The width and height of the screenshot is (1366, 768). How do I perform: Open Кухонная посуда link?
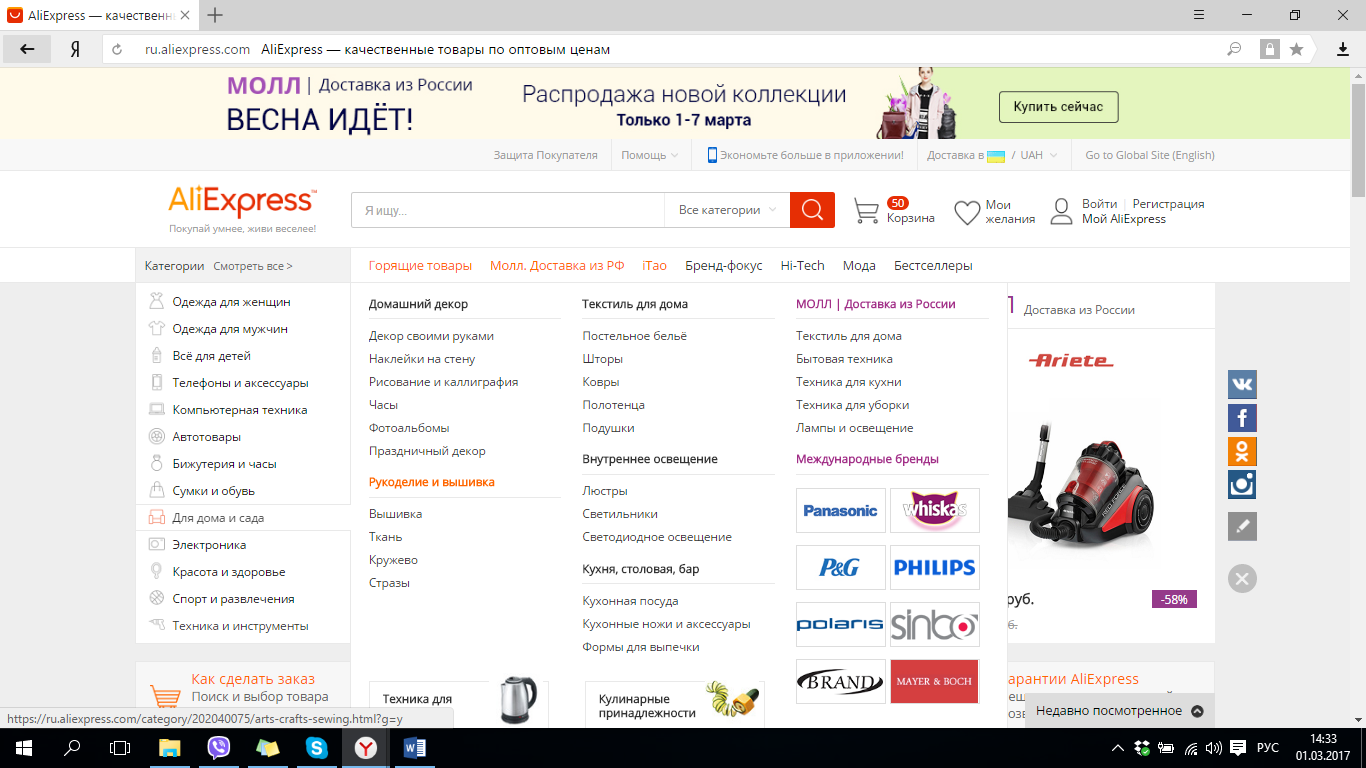[631, 601]
